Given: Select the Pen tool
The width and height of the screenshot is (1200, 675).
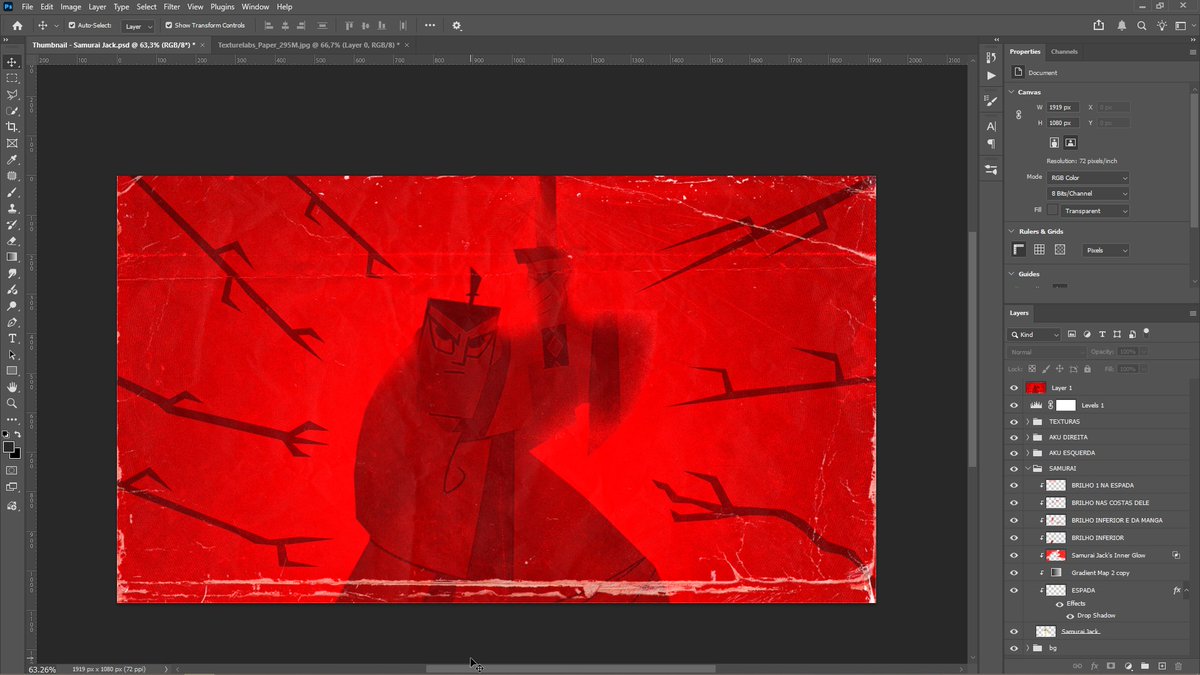Looking at the screenshot, I should click(12, 322).
